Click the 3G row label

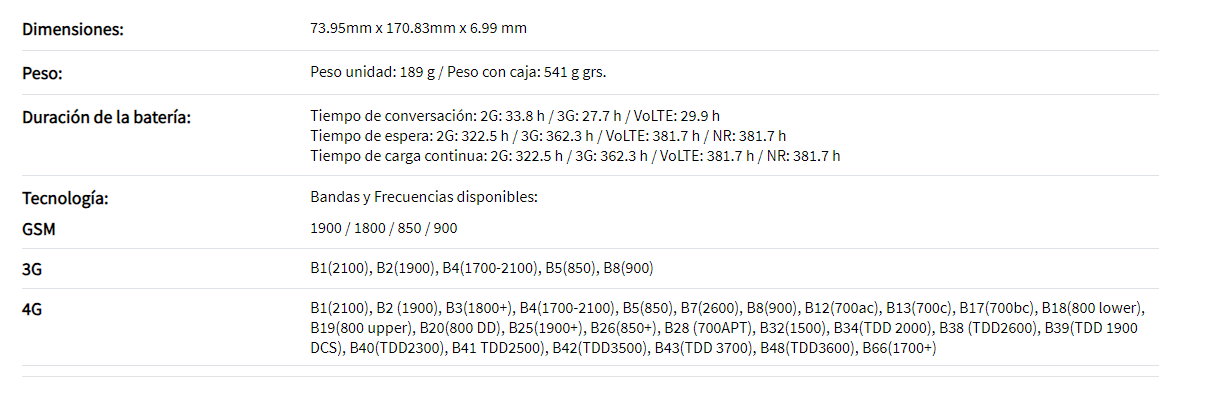point(32,270)
